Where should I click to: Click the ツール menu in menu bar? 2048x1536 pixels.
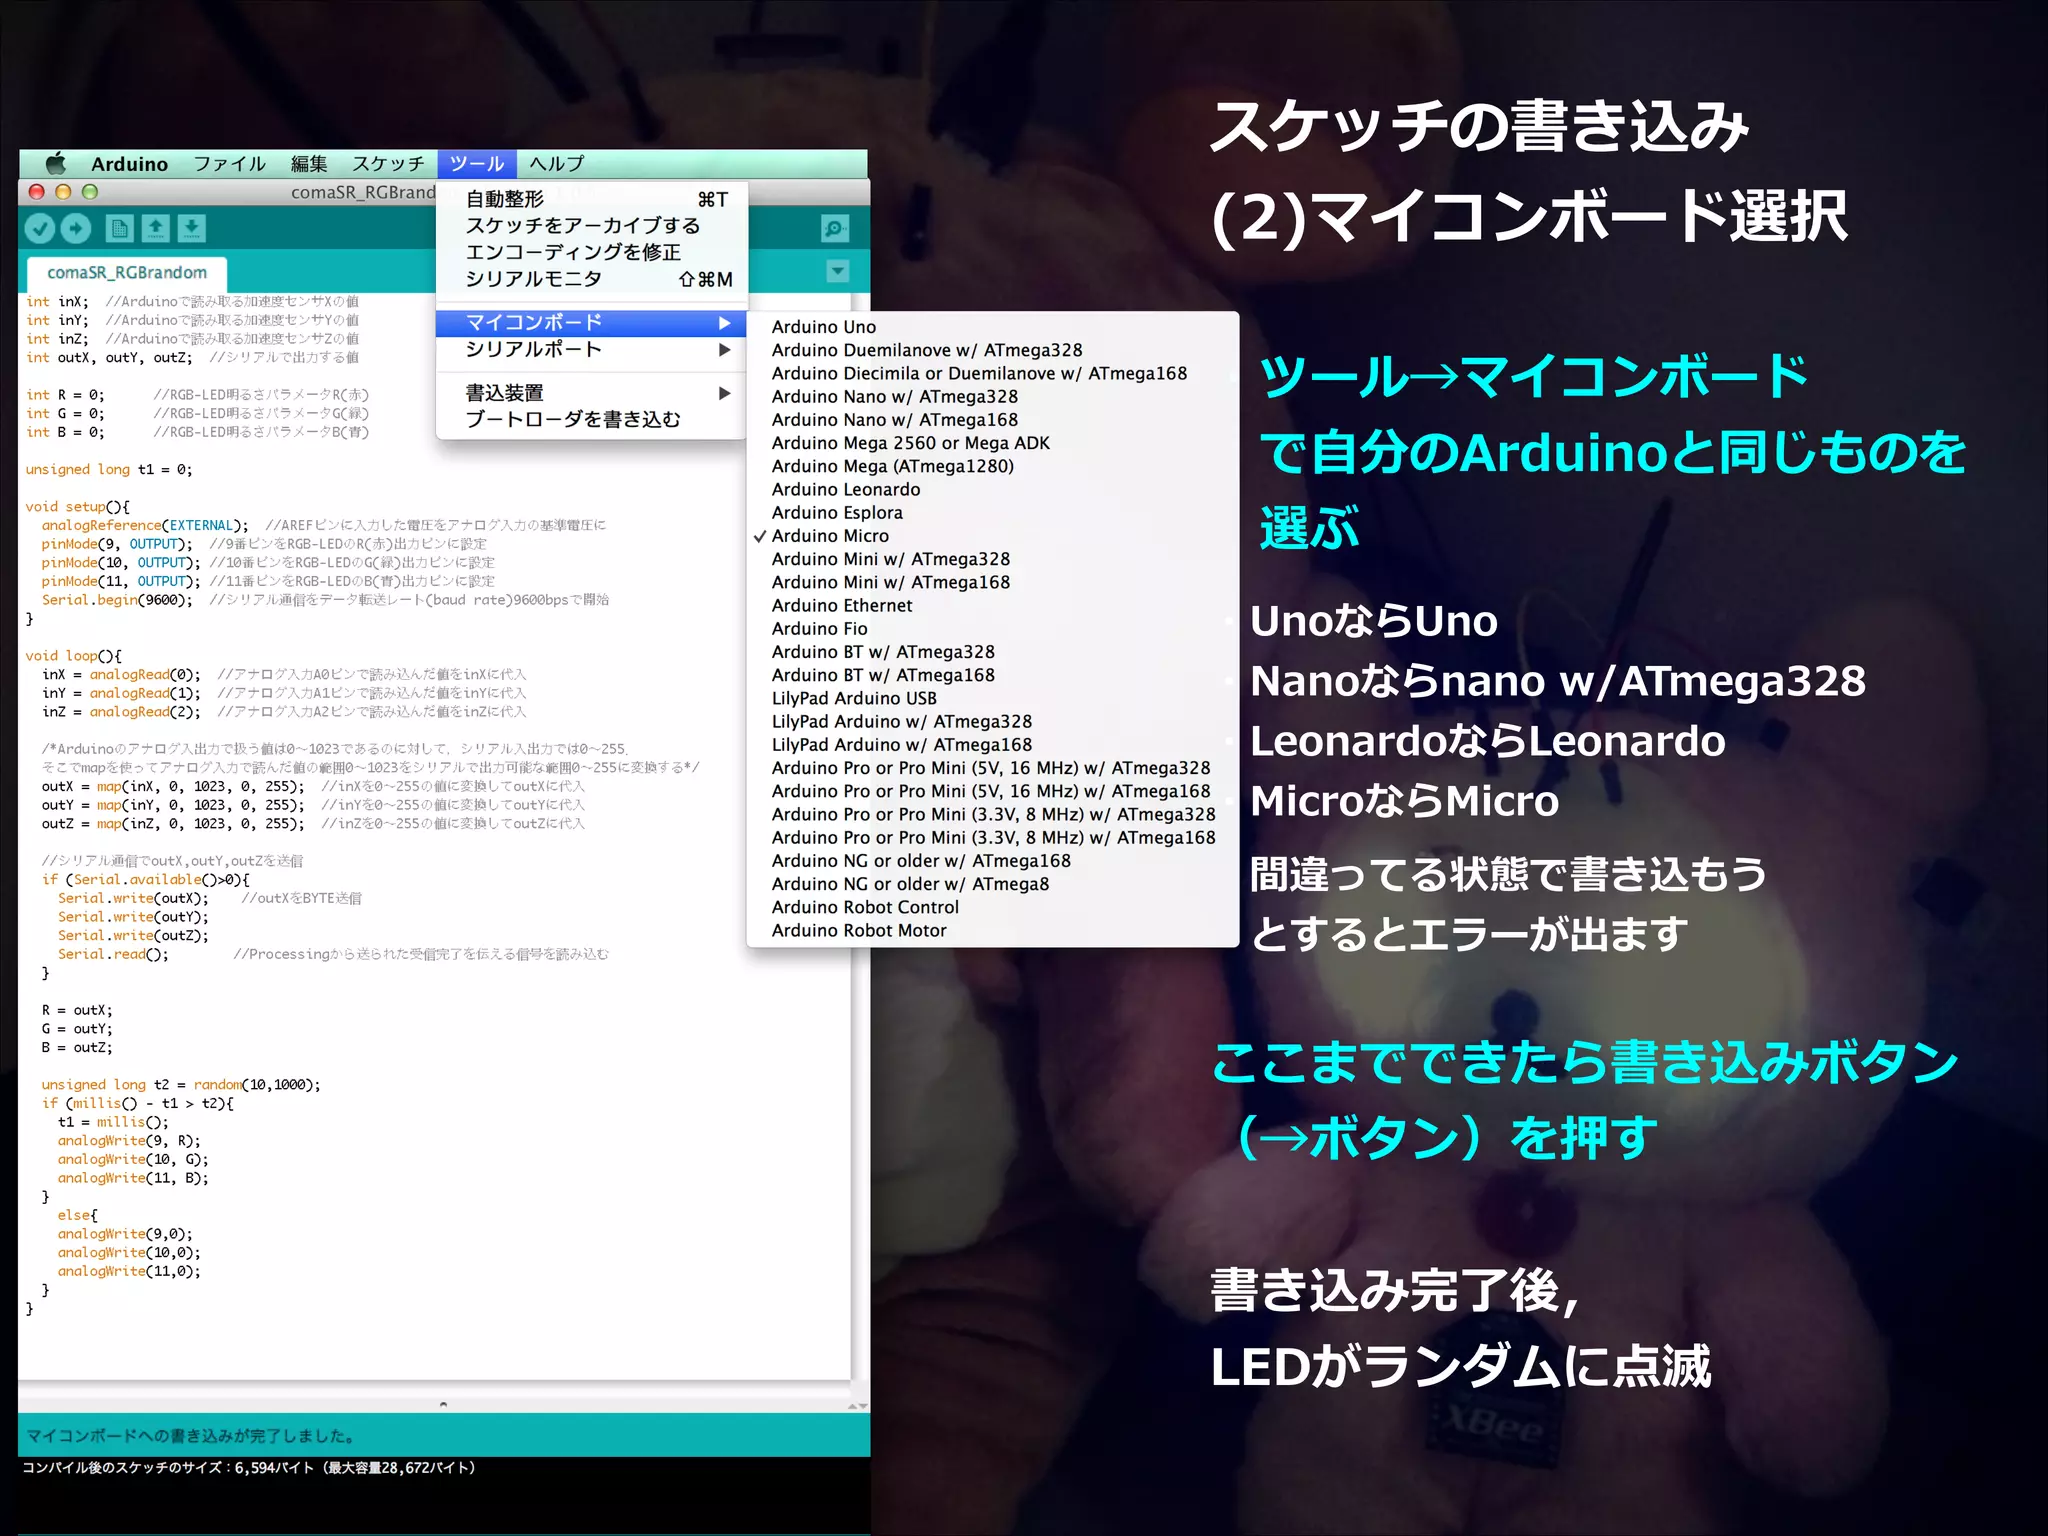pyautogui.click(x=477, y=164)
